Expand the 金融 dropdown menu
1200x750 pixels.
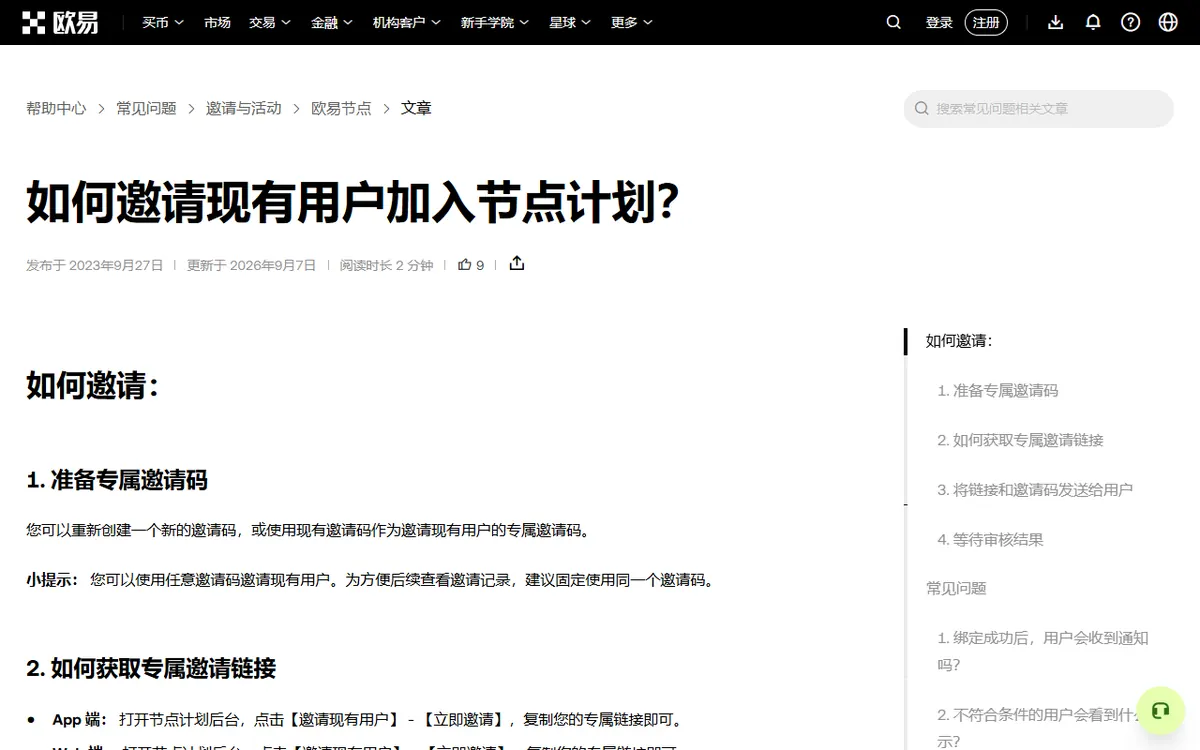click(332, 22)
